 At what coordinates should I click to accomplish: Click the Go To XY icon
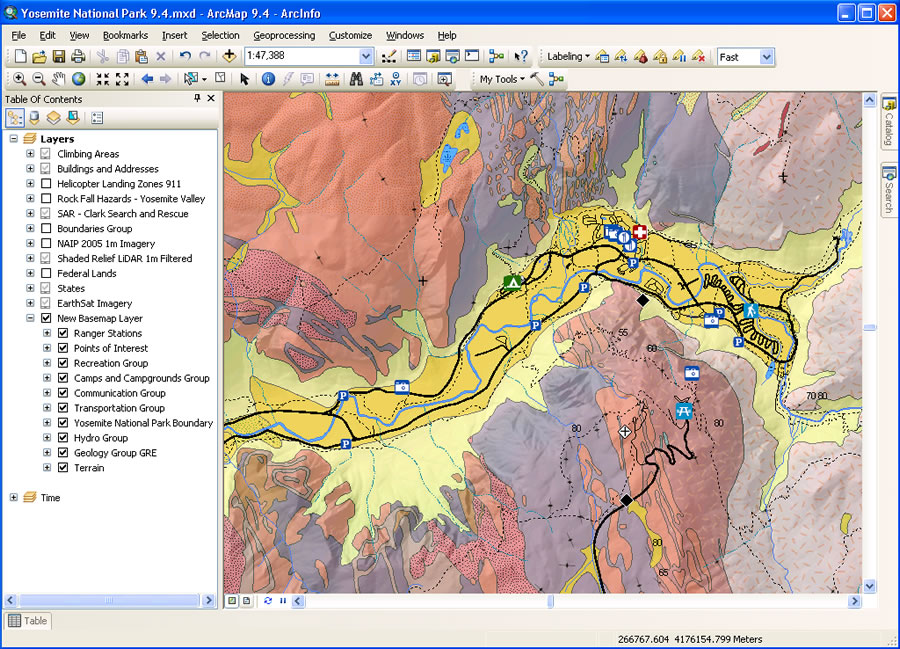[x=395, y=79]
